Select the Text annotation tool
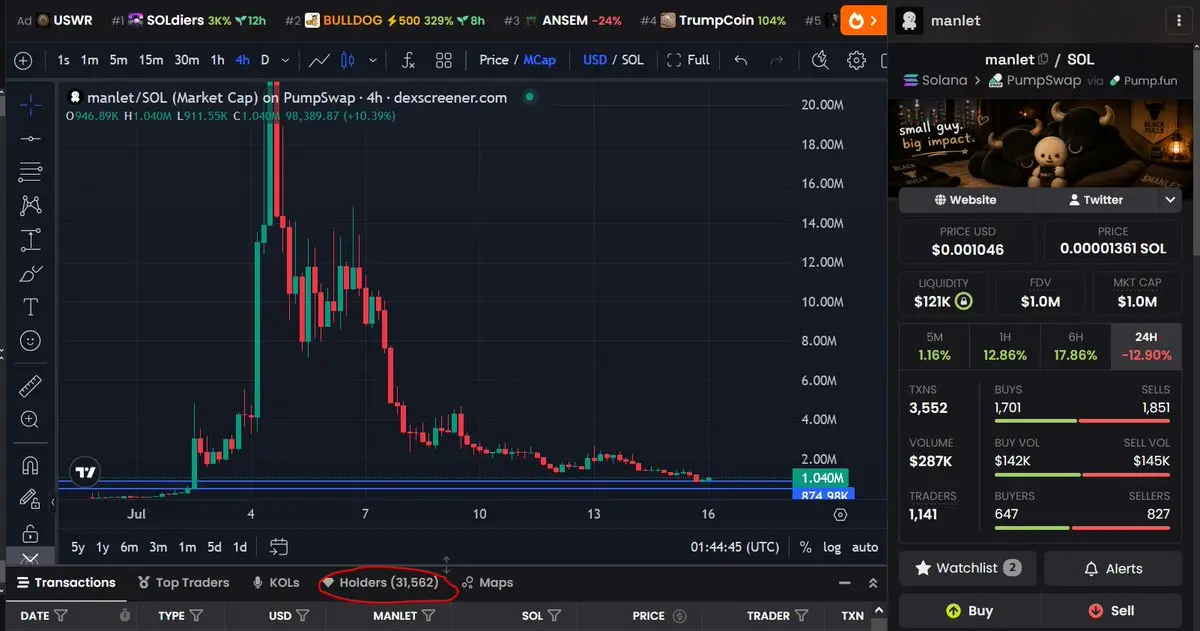This screenshot has height=631, width=1200. 30,306
